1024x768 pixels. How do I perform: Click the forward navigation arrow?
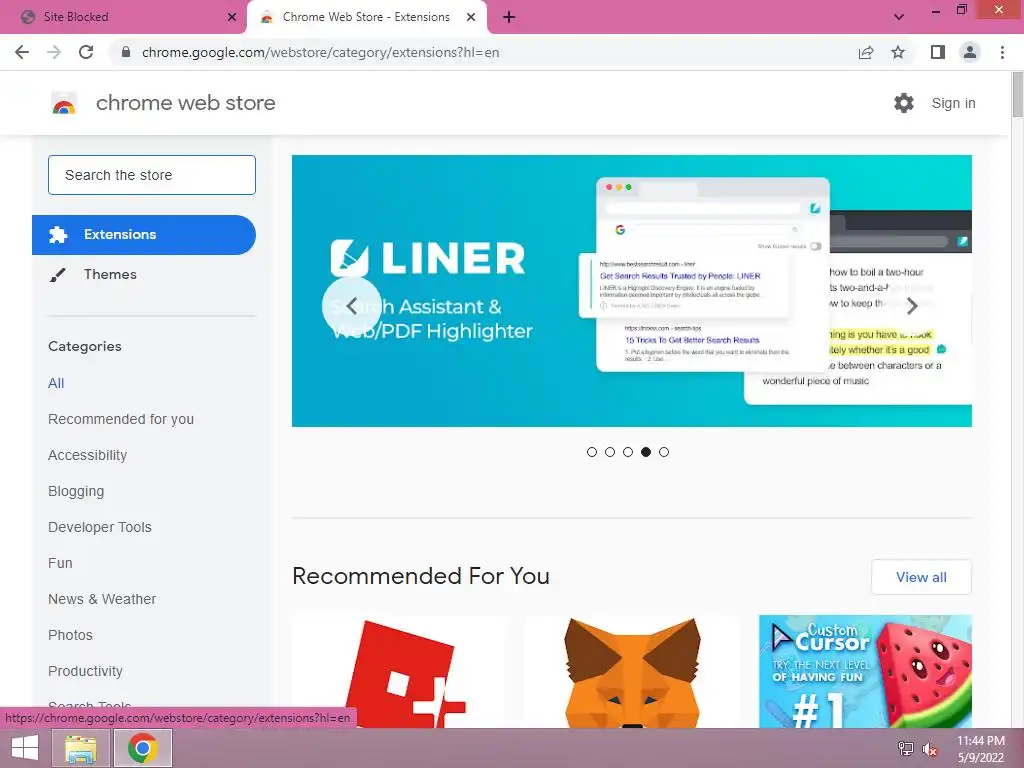pyautogui.click(x=54, y=52)
